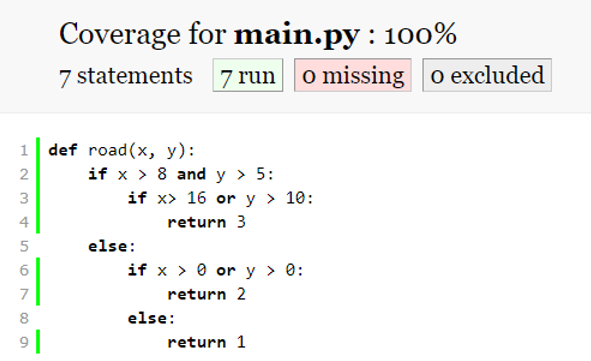The image size is (591, 361).
Task: Click the 'else:' on line 5
Action: coord(112,246)
